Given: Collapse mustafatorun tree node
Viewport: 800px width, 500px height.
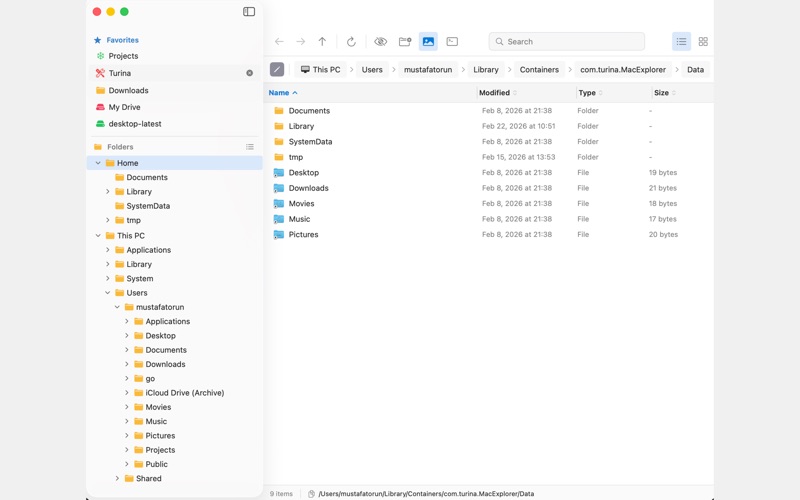Looking at the screenshot, I should [117, 307].
